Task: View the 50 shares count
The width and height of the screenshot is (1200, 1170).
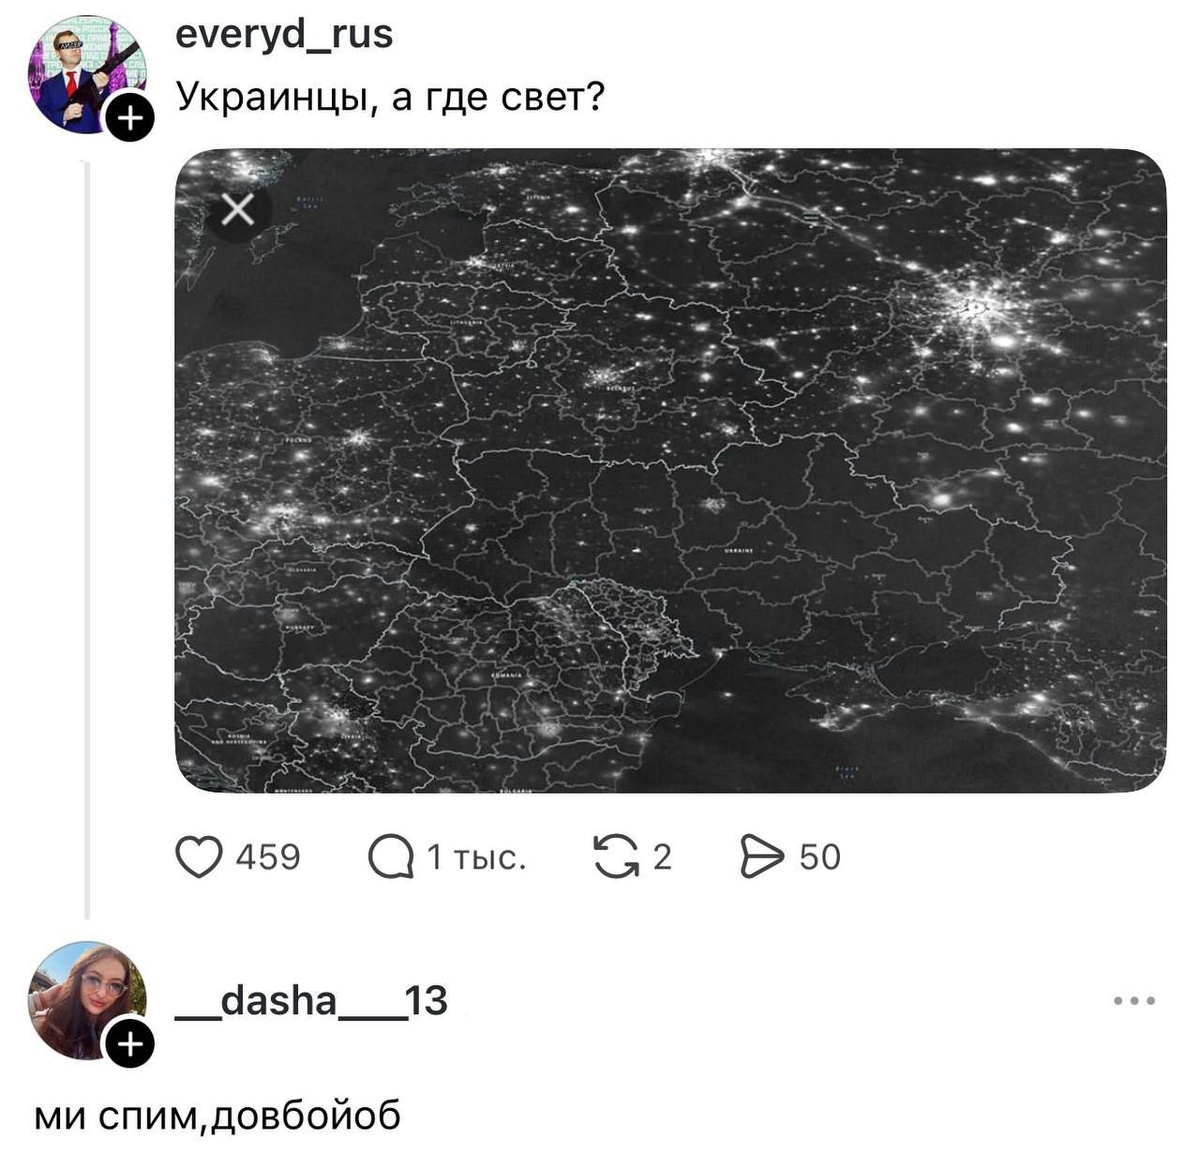Action: coord(820,858)
